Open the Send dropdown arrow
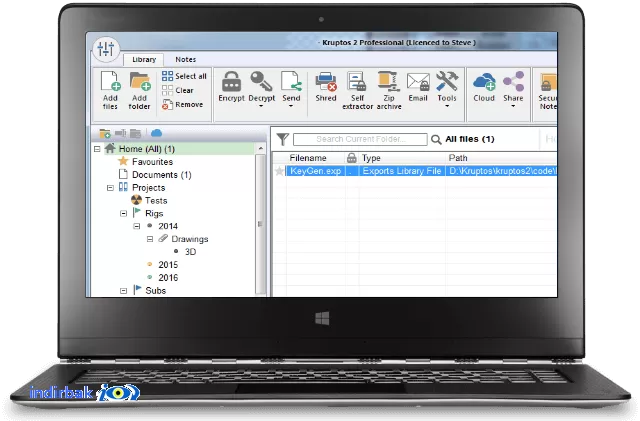This screenshot has width=640, height=421. point(291,106)
